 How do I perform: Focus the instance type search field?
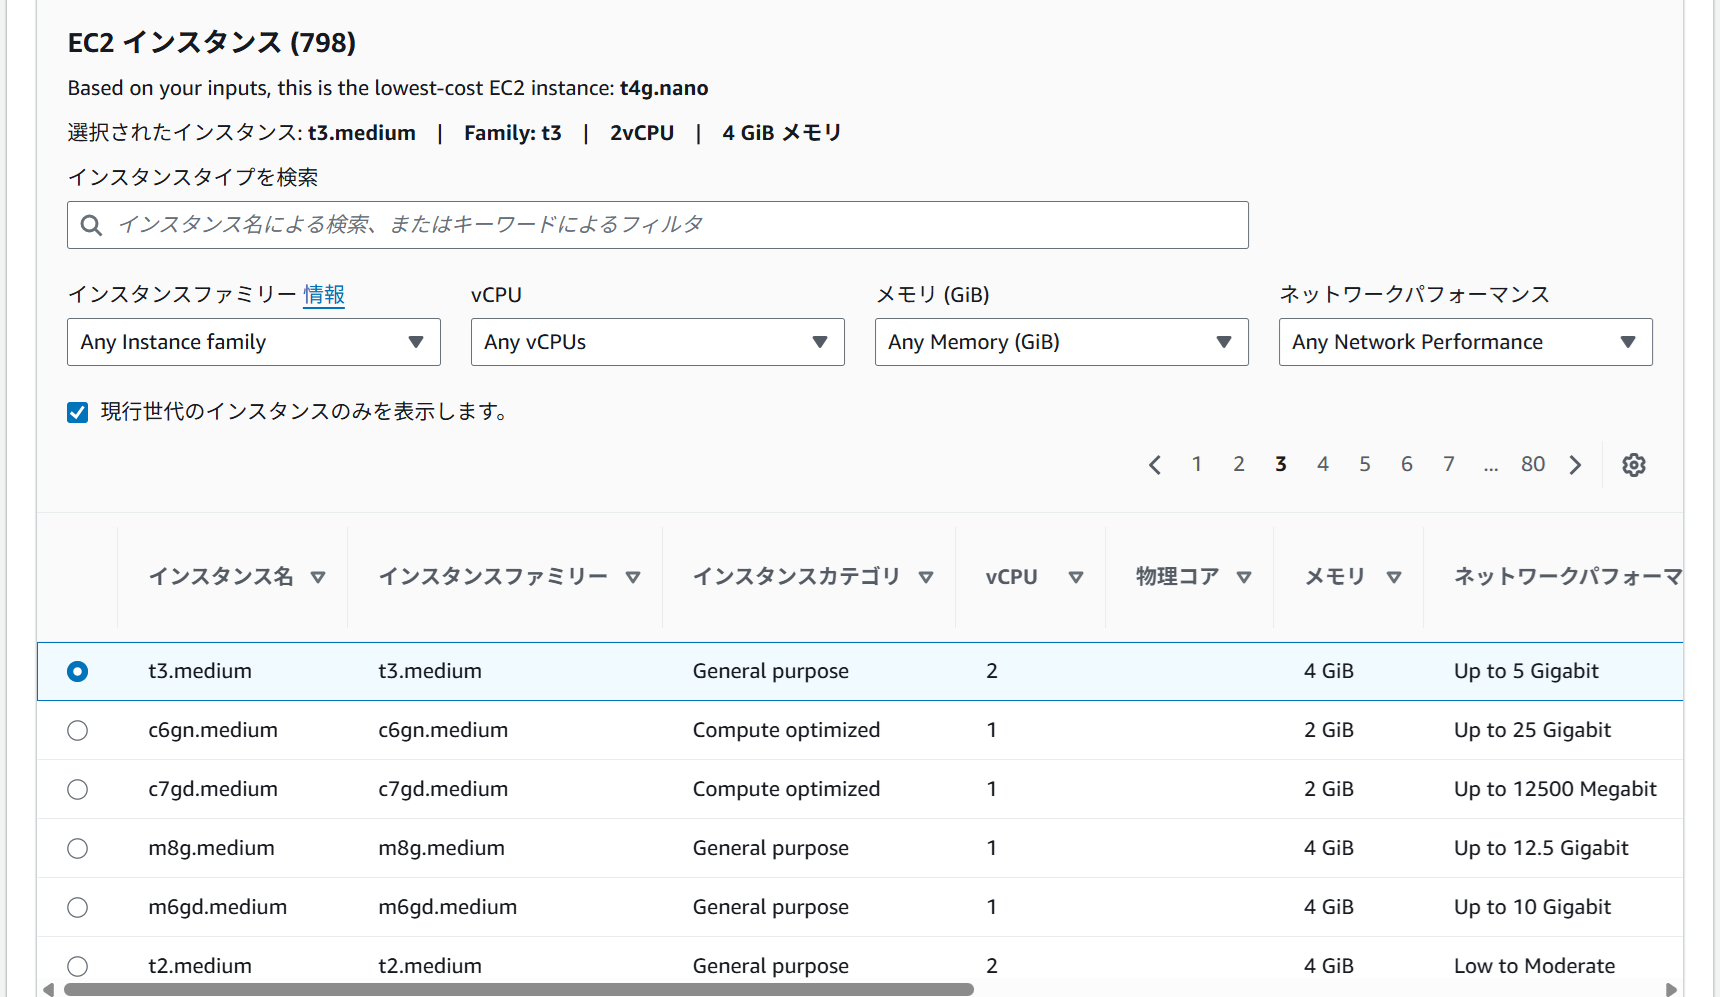click(x=658, y=225)
